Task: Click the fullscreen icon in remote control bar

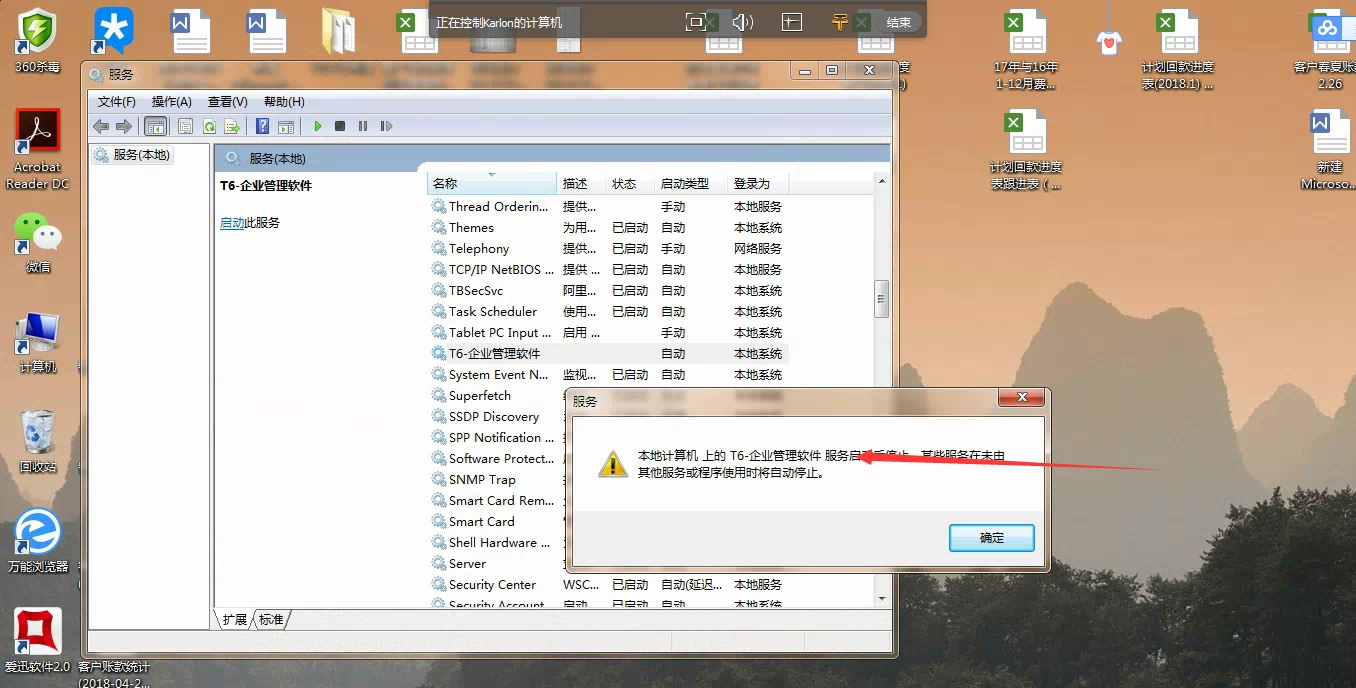Action: [x=696, y=22]
